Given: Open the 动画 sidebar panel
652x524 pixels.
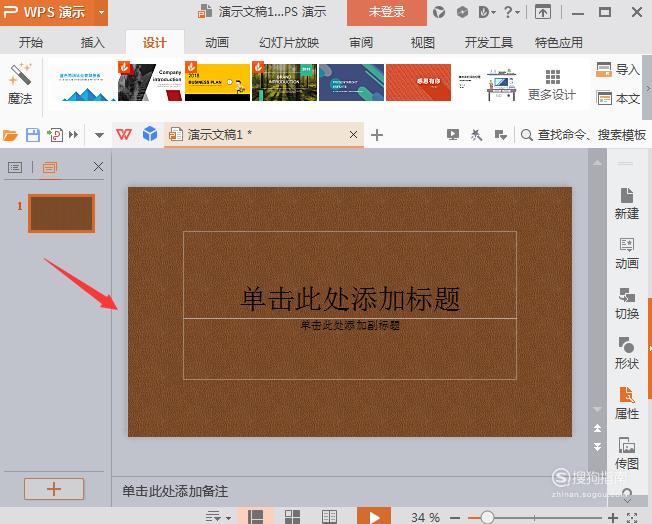Looking at the screenshot, I should 627,254.
